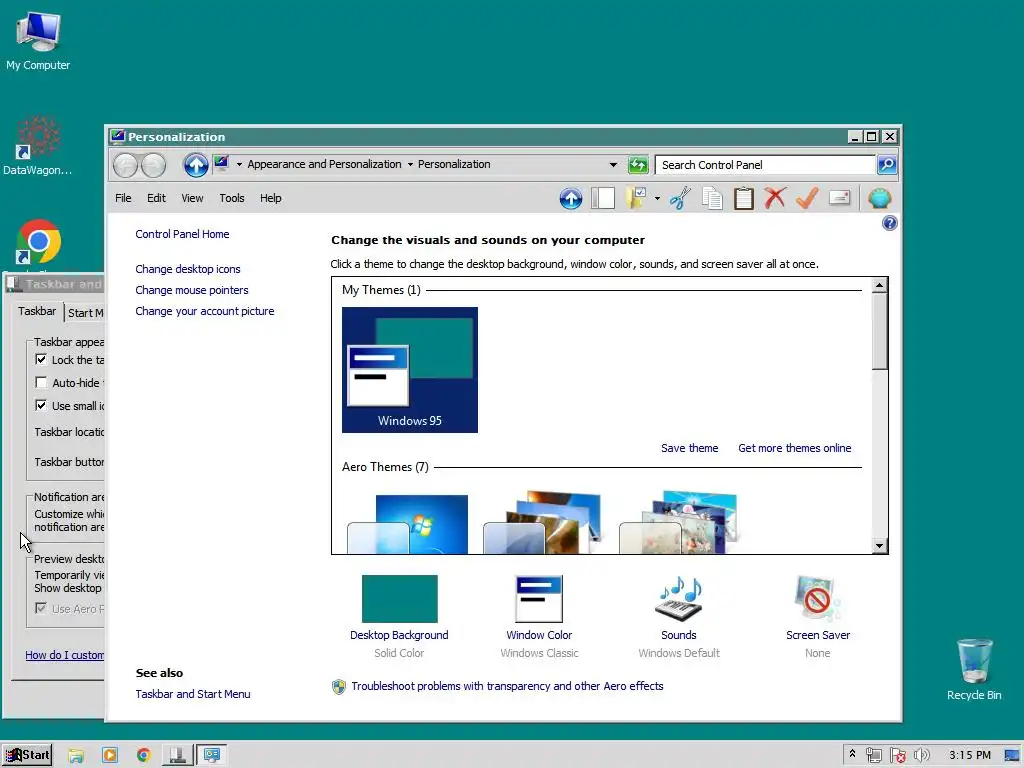Open the Help menu
1024x768 pixels.
coord(270,198)
